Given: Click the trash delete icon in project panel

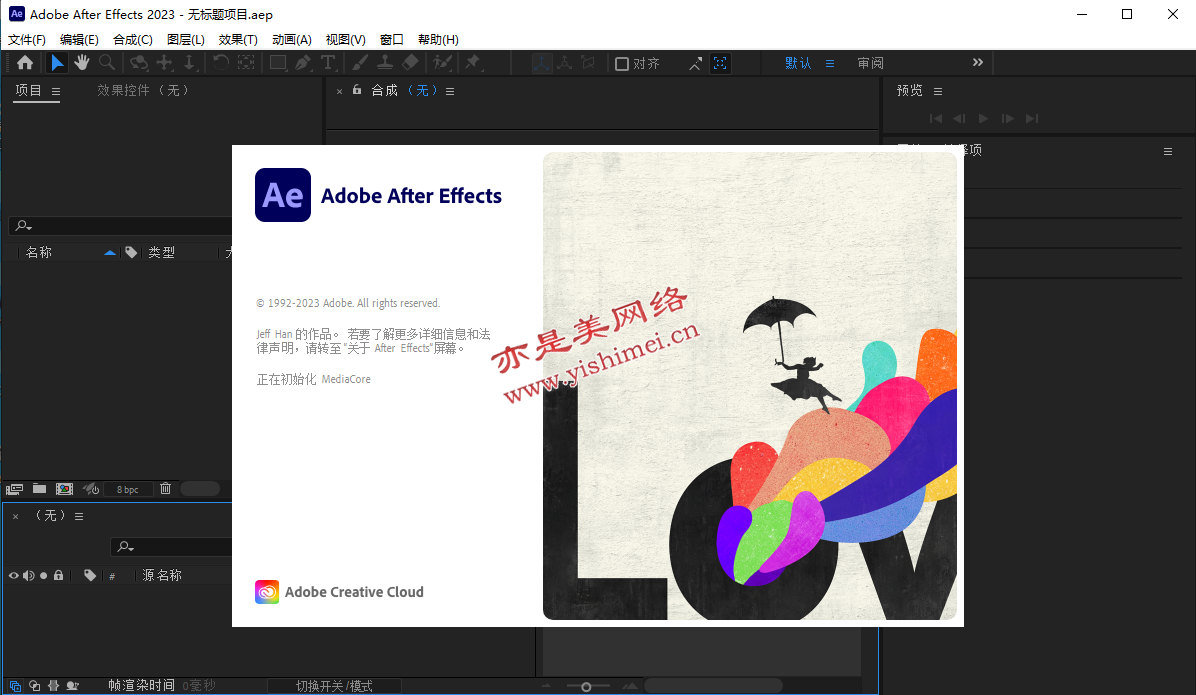Looking at the screenshot, I should tap(166, 488).
